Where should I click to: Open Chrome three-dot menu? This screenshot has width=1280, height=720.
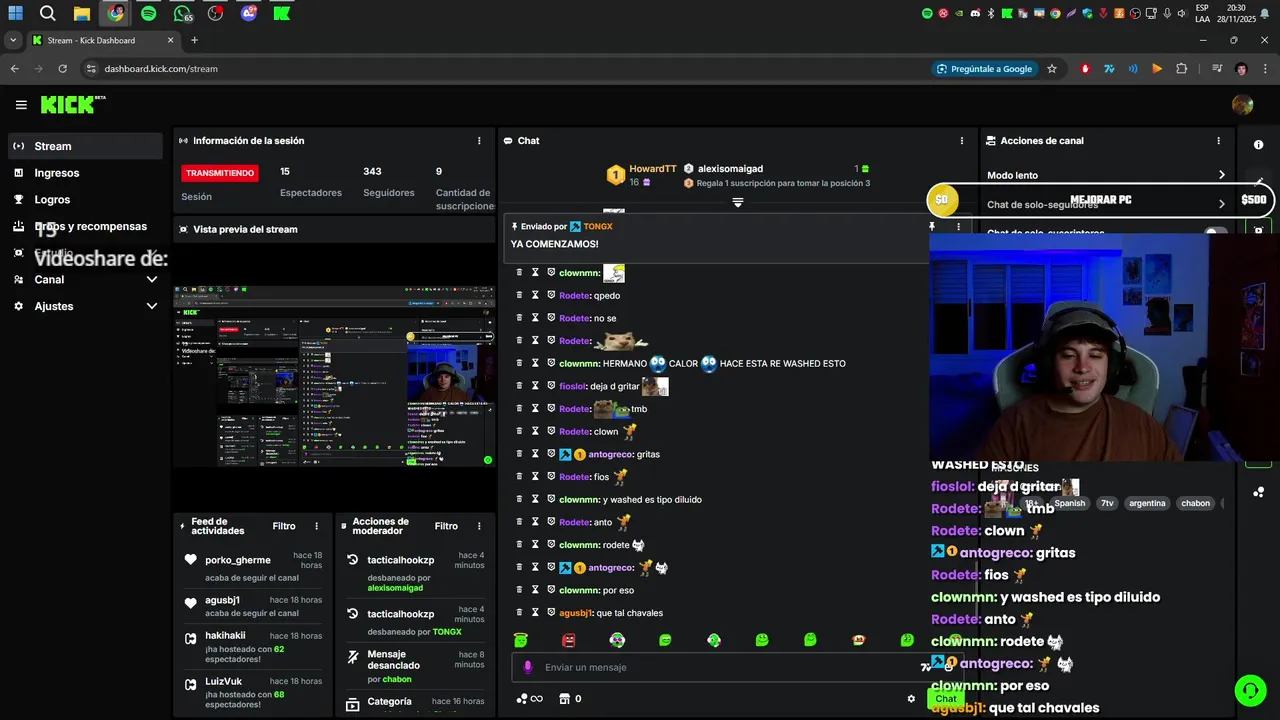pos(1265,69)
